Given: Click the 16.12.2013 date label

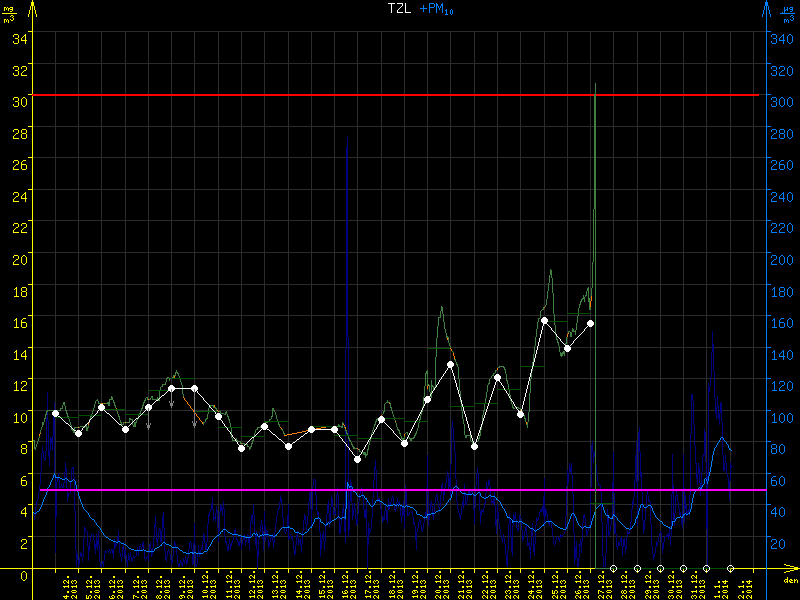Looking at the screenshot, I should coord(346,586).
